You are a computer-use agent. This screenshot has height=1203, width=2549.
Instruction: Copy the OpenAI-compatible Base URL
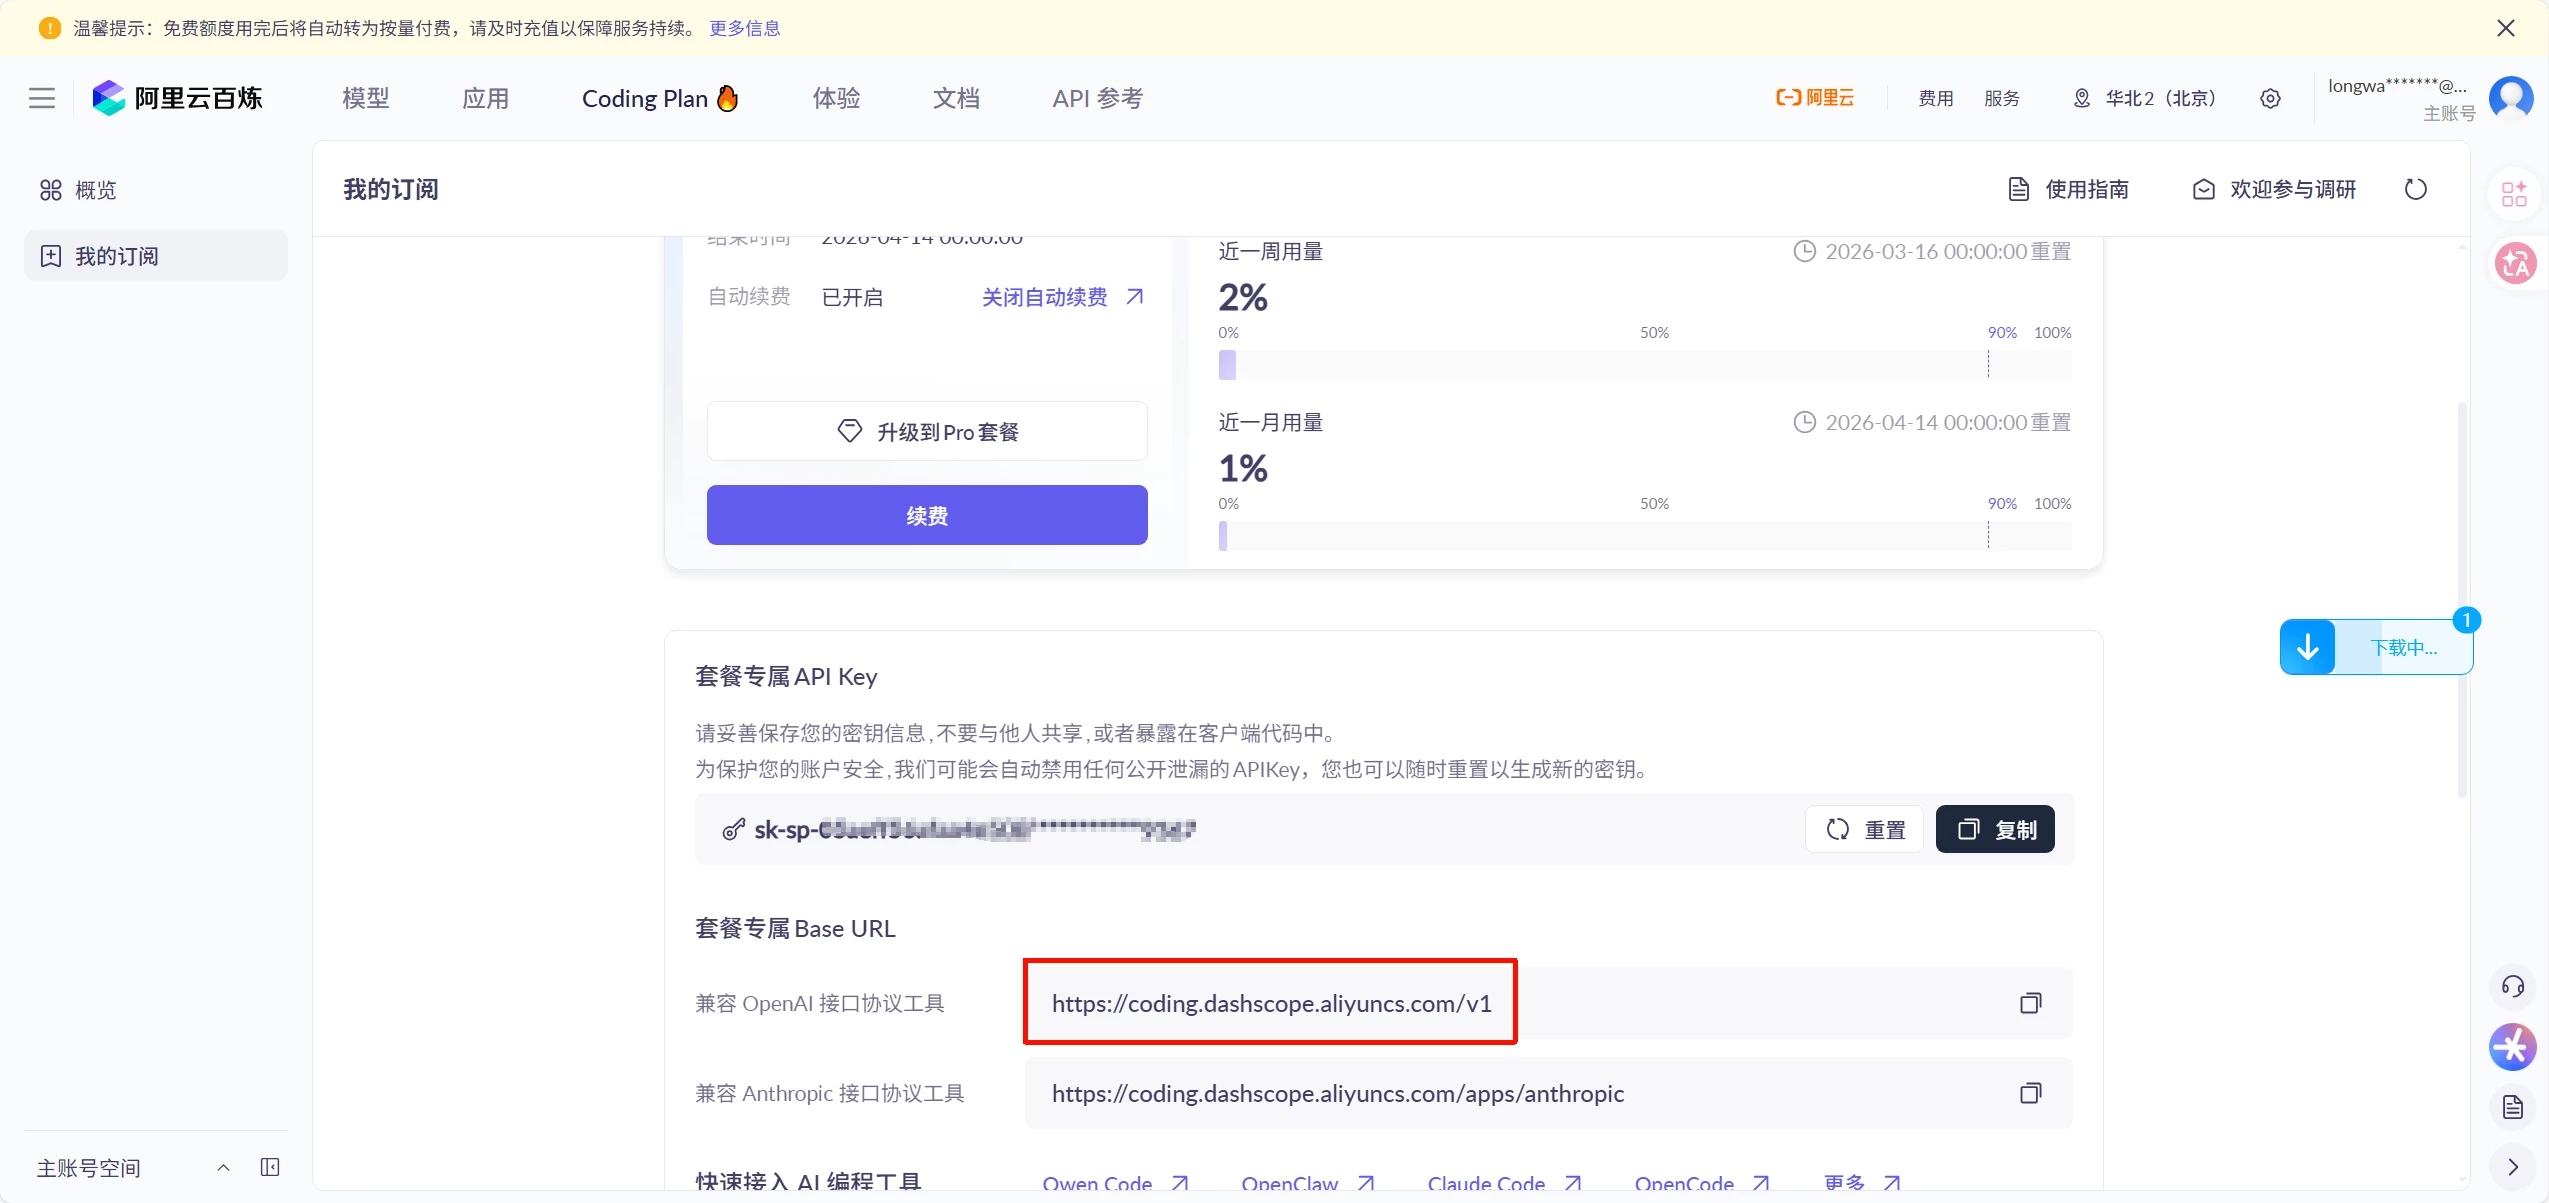(x=2030, y=1003)
